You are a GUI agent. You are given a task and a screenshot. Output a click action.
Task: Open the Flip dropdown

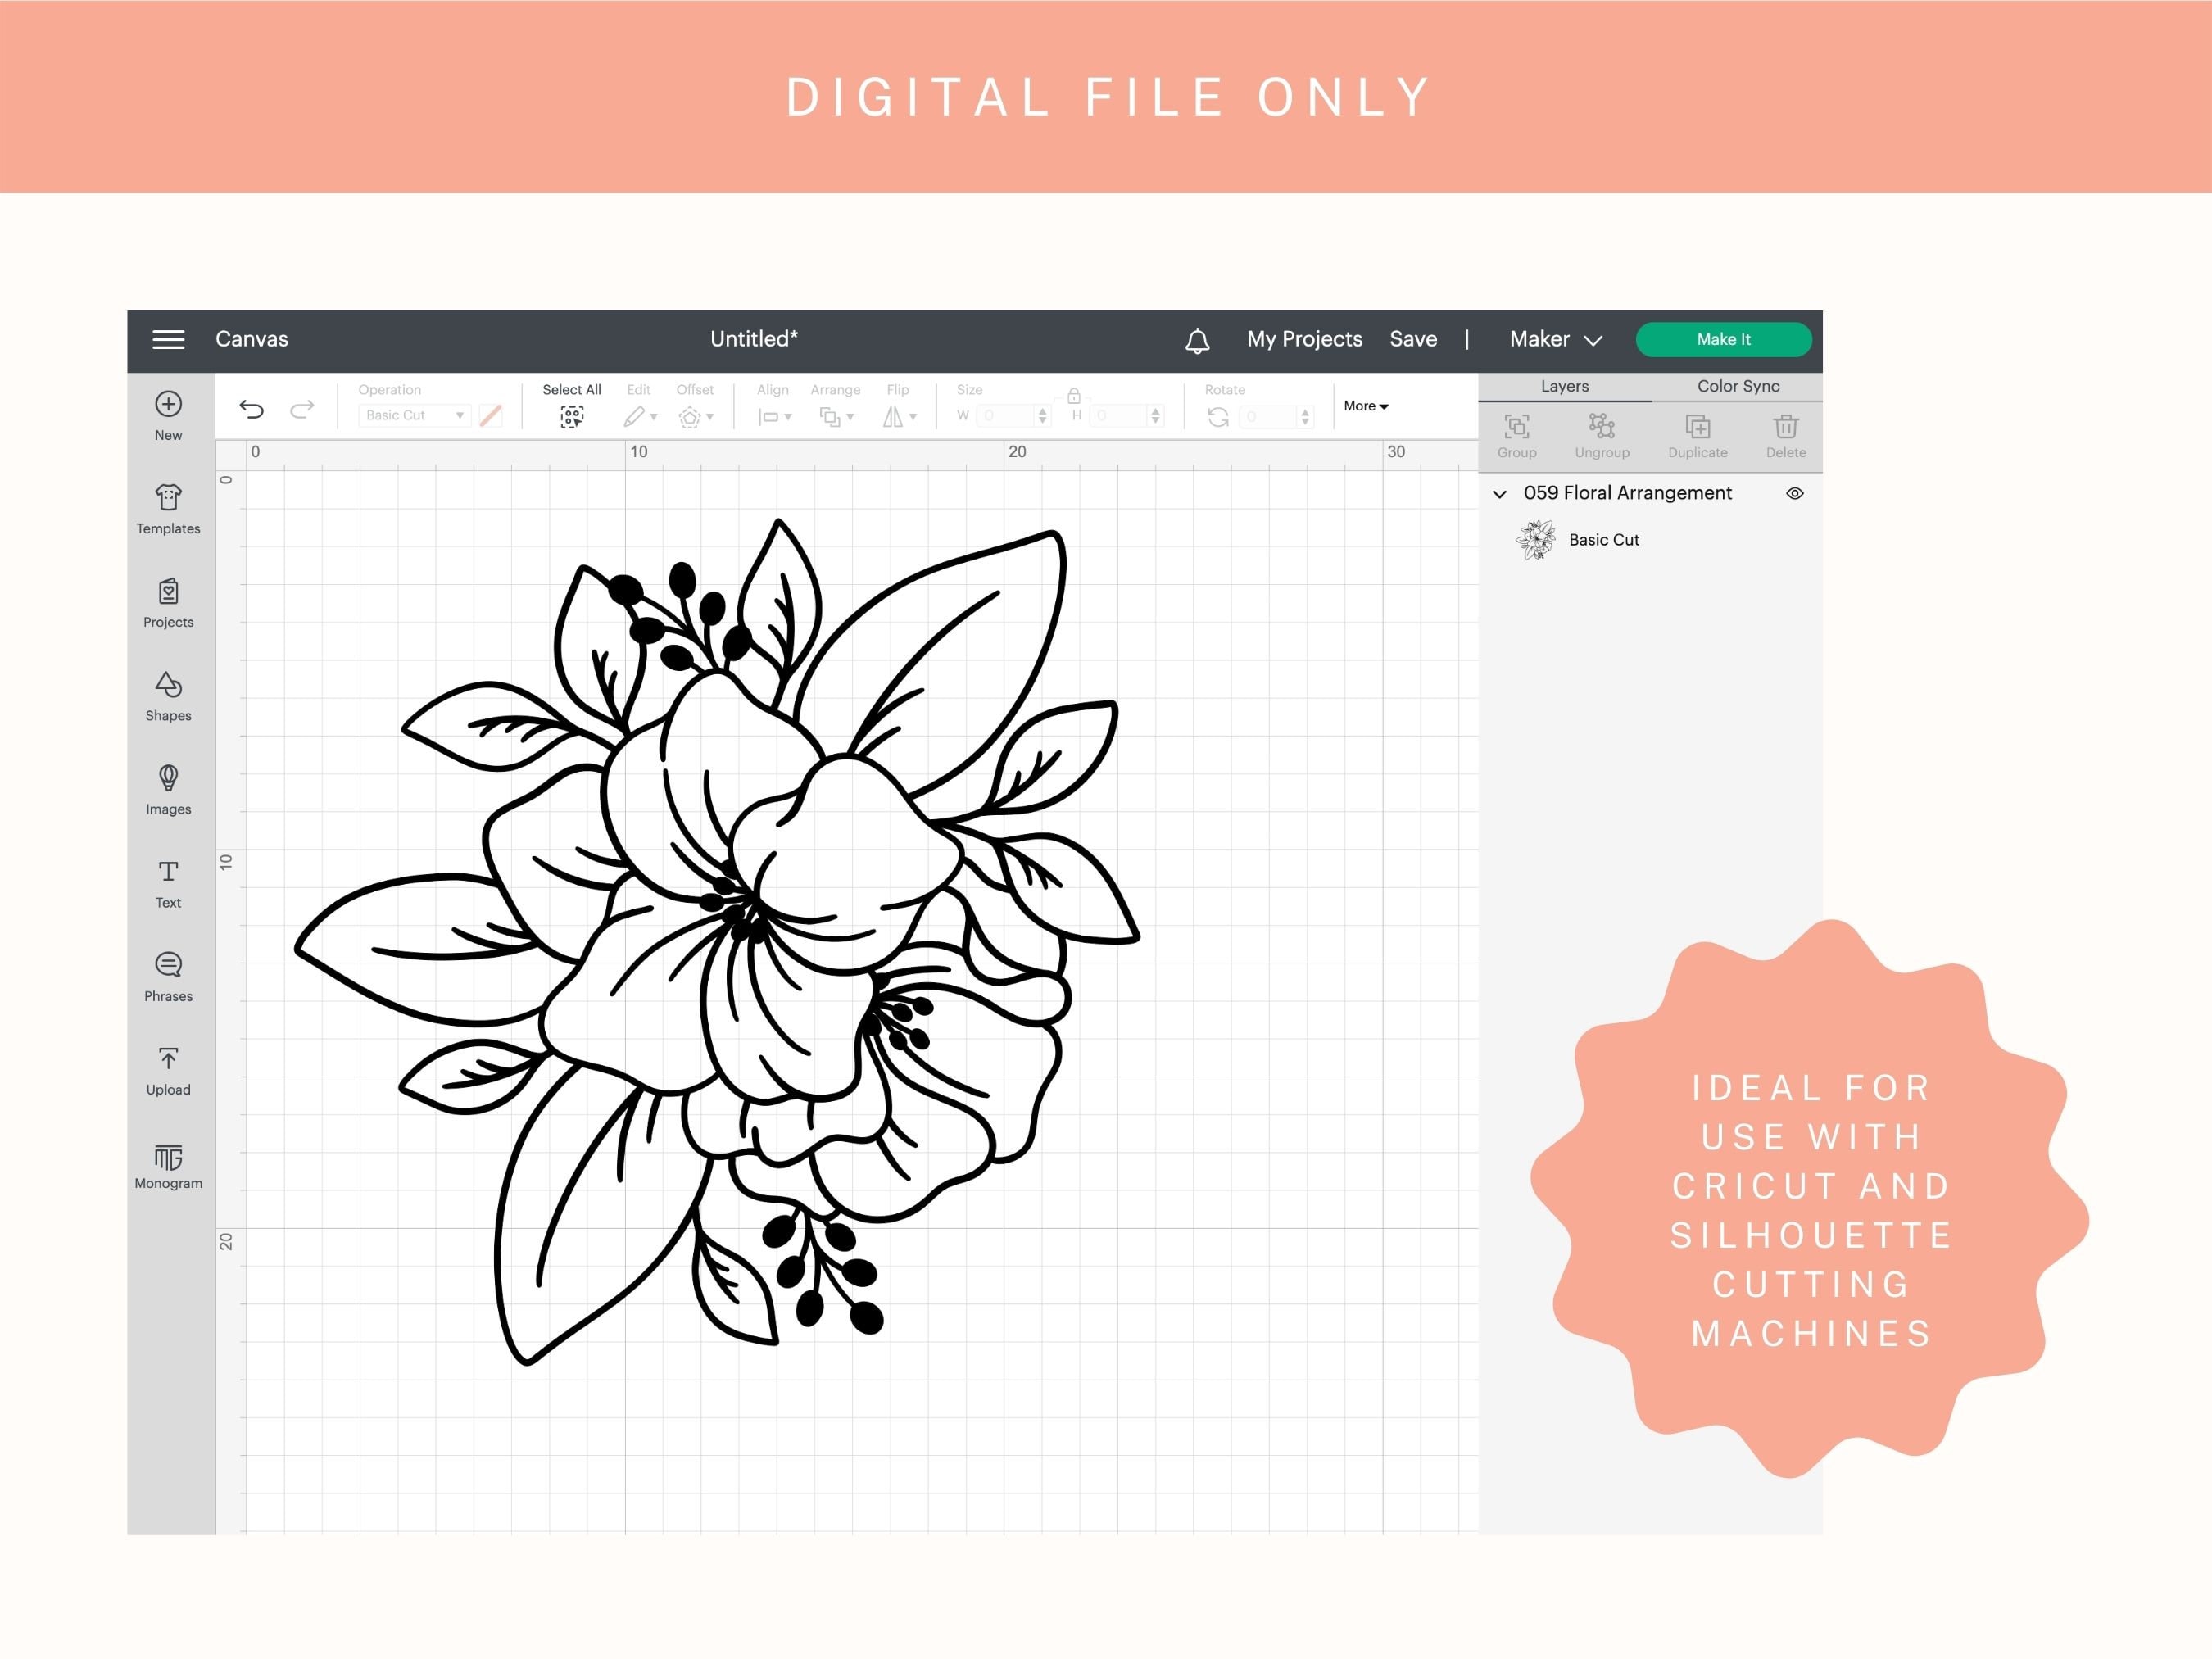899,417
